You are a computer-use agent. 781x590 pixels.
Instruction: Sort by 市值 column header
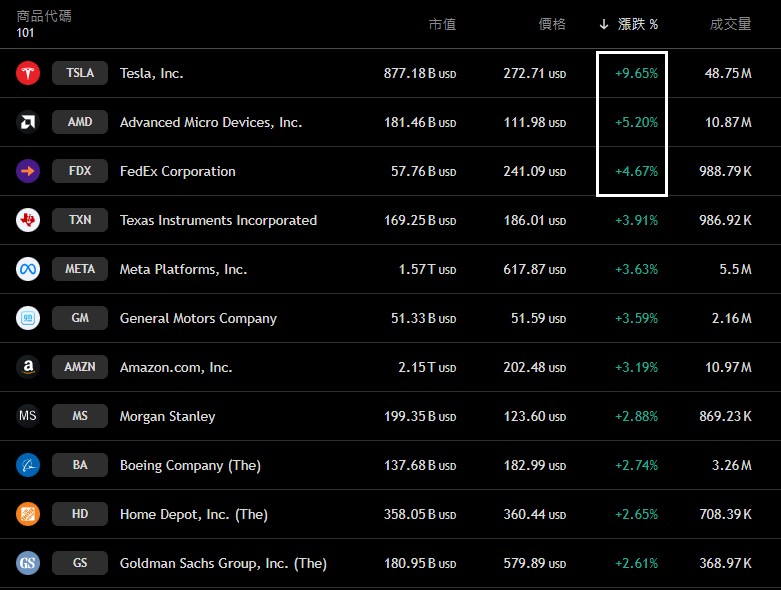(441, 24)
